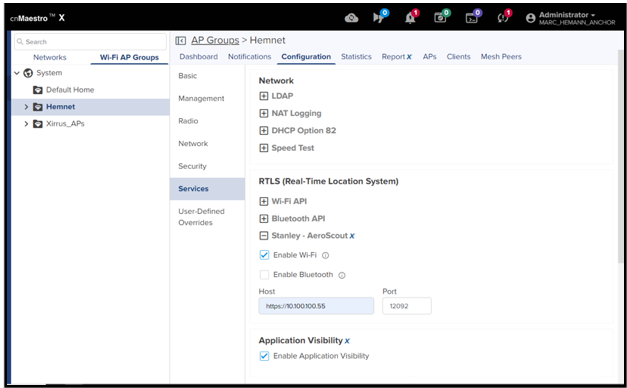This screenshot has height=388, width=627.
Task: Expand the Xirrus_APs tree node arrow
Action: 26,124
